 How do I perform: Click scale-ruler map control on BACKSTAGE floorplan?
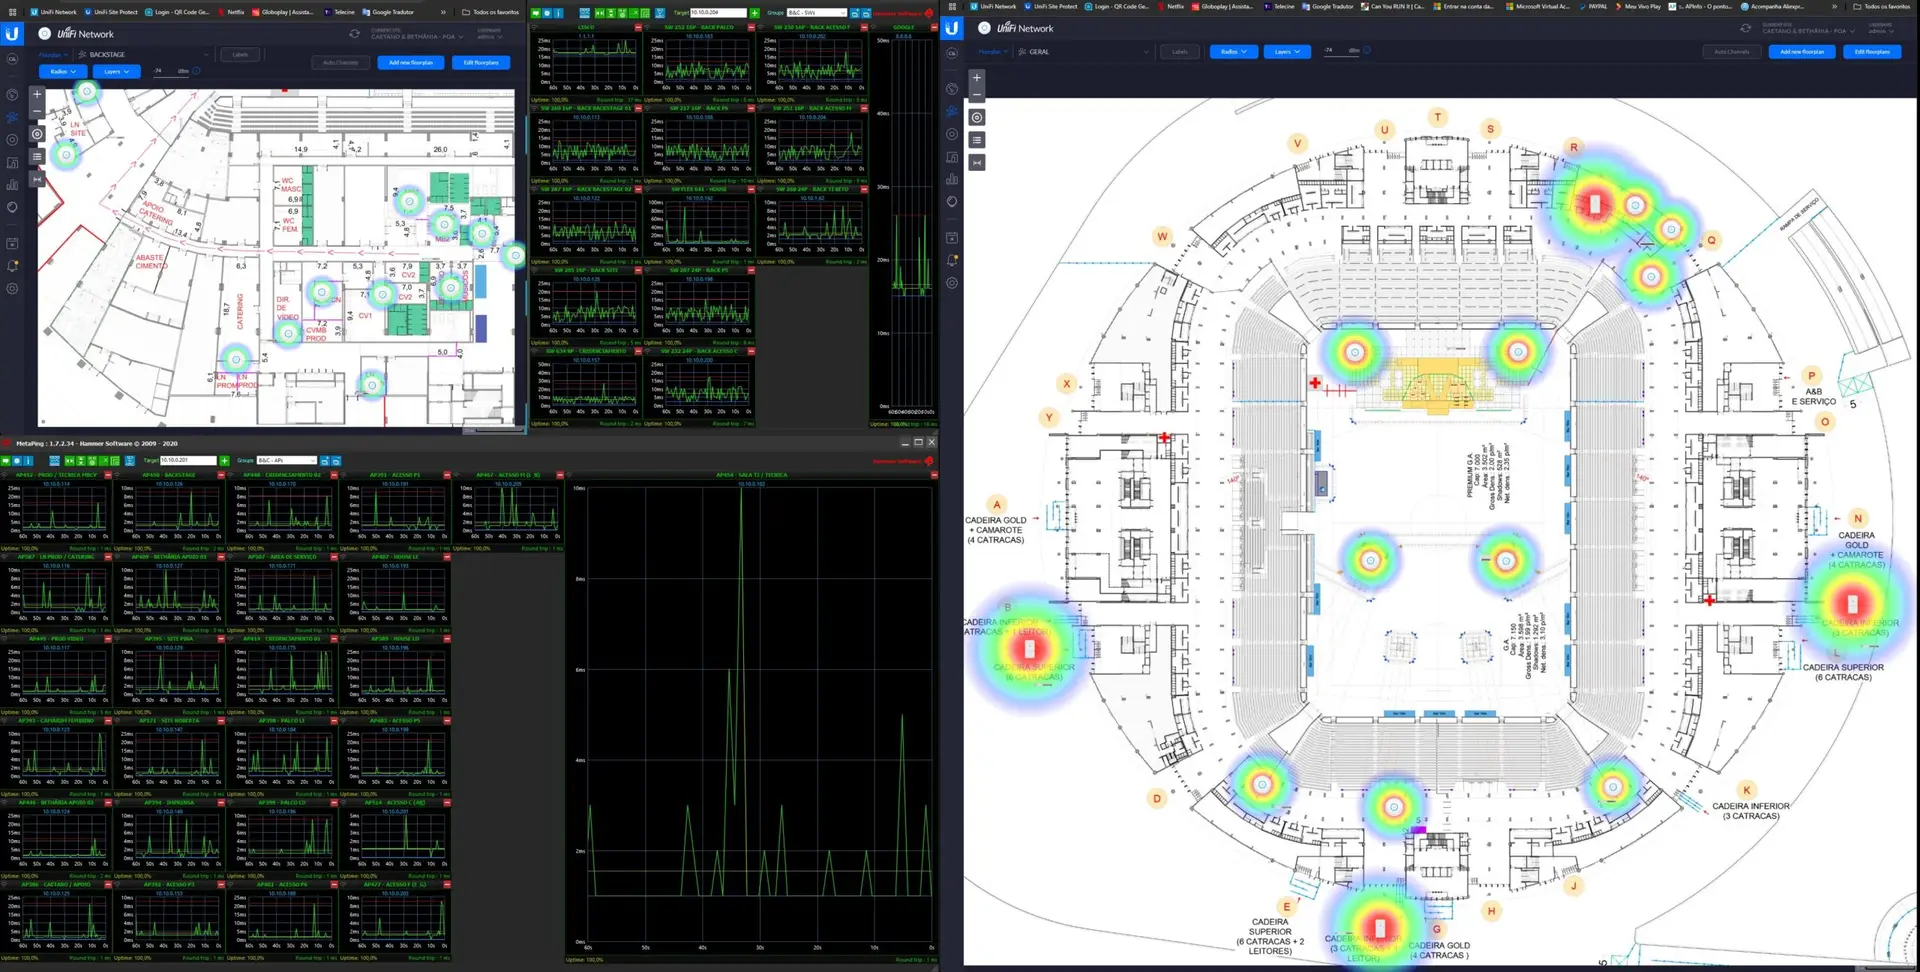[x=37, y=179]
